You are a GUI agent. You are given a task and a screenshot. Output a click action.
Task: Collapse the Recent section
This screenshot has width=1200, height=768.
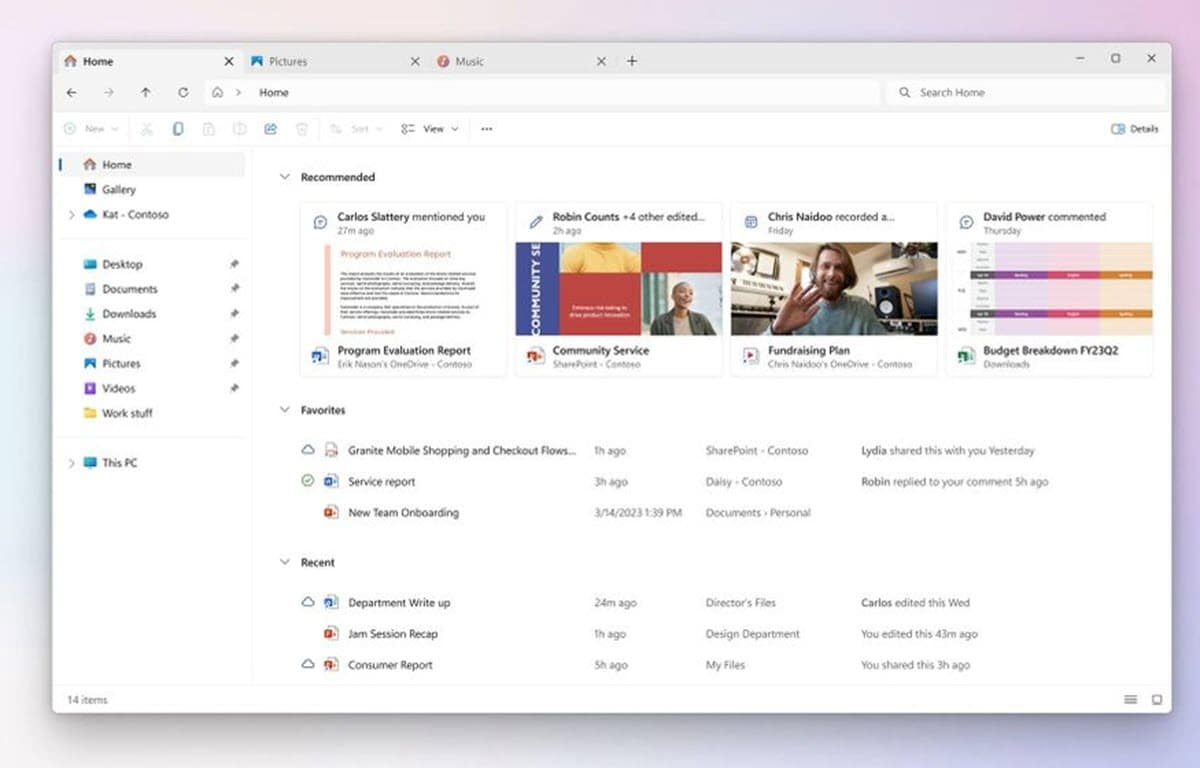pos(285,562)
